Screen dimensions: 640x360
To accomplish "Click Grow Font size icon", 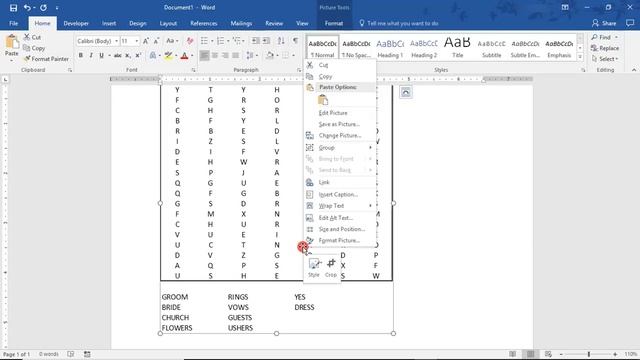I will point(146,41).
